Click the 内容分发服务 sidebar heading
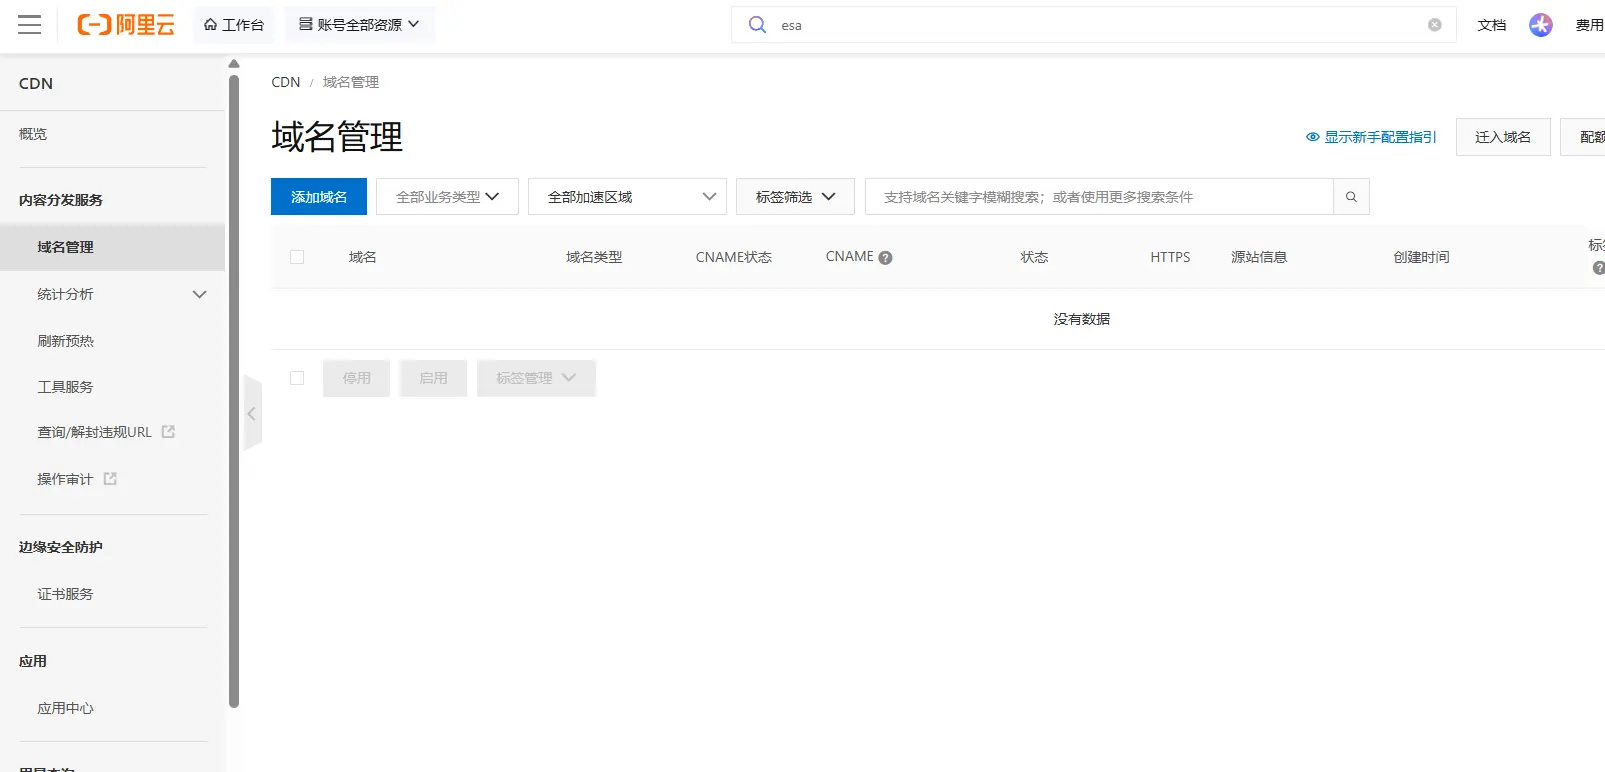The width and height of the screenshot is (1605, 772). [x=61, y=200]
